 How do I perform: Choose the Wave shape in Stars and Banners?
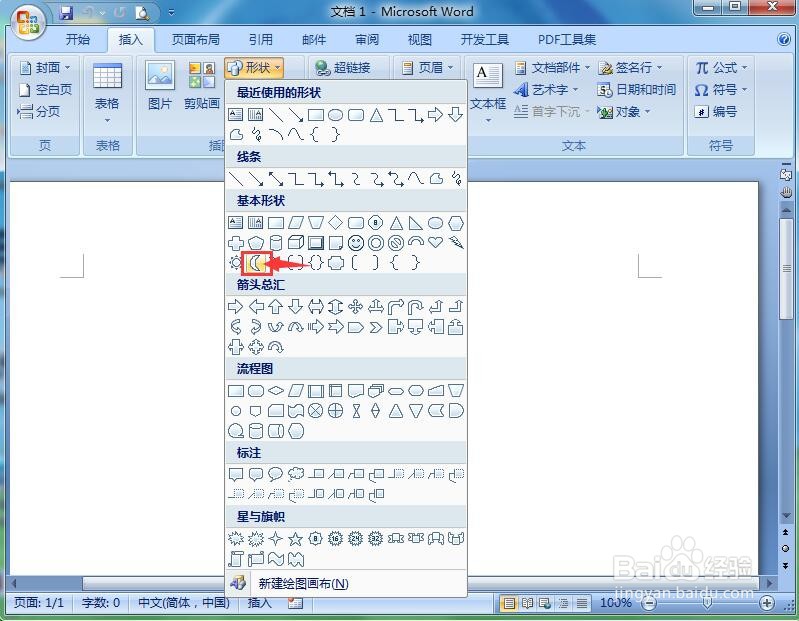click(x=276, y=559)
